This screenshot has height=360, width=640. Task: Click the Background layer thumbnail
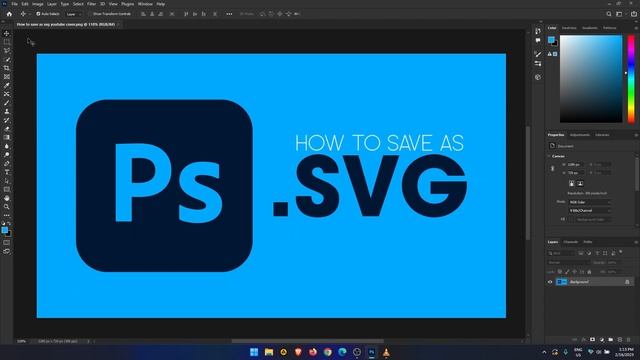click(x=562, y=282)
